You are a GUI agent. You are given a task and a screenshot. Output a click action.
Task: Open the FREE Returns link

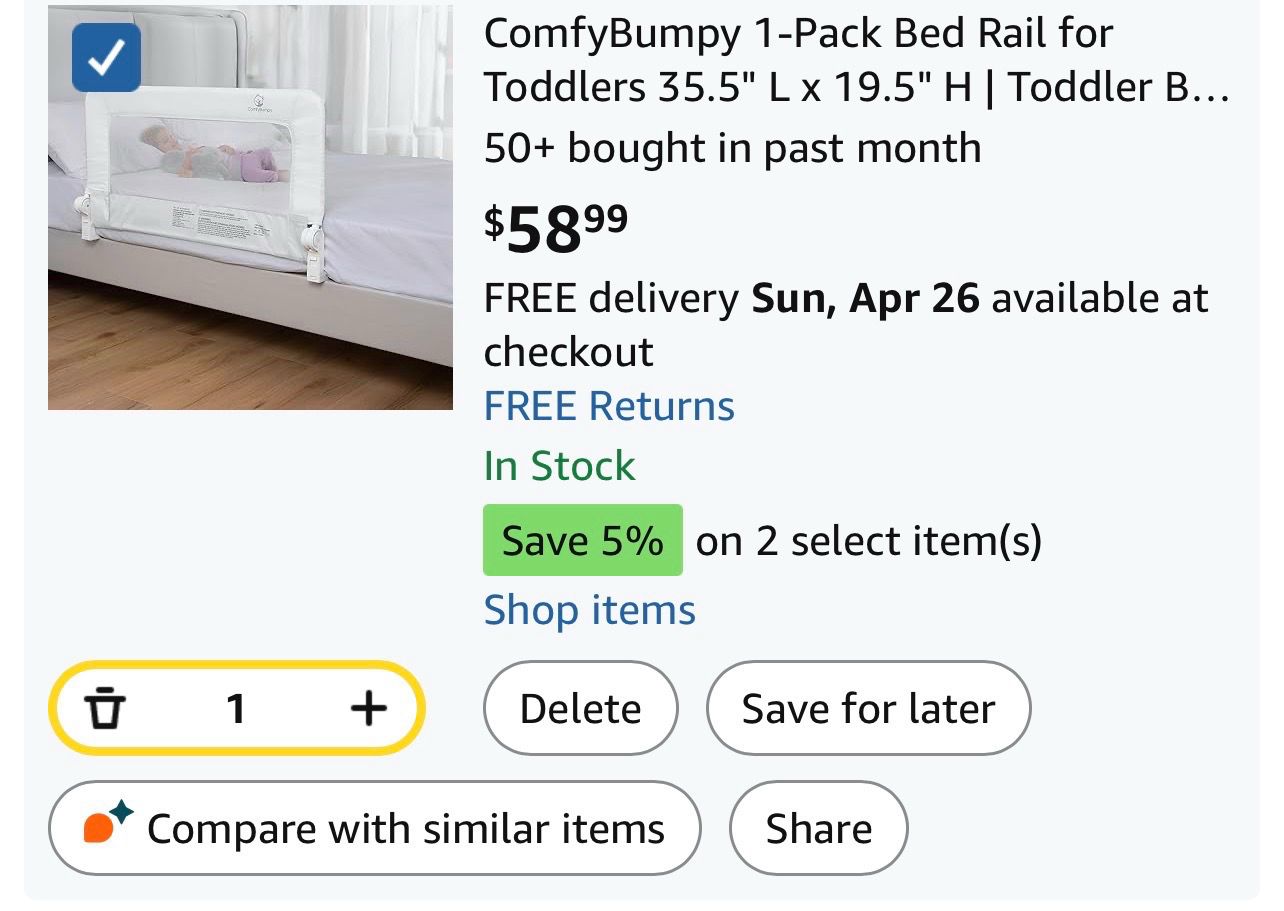point(609,406)
